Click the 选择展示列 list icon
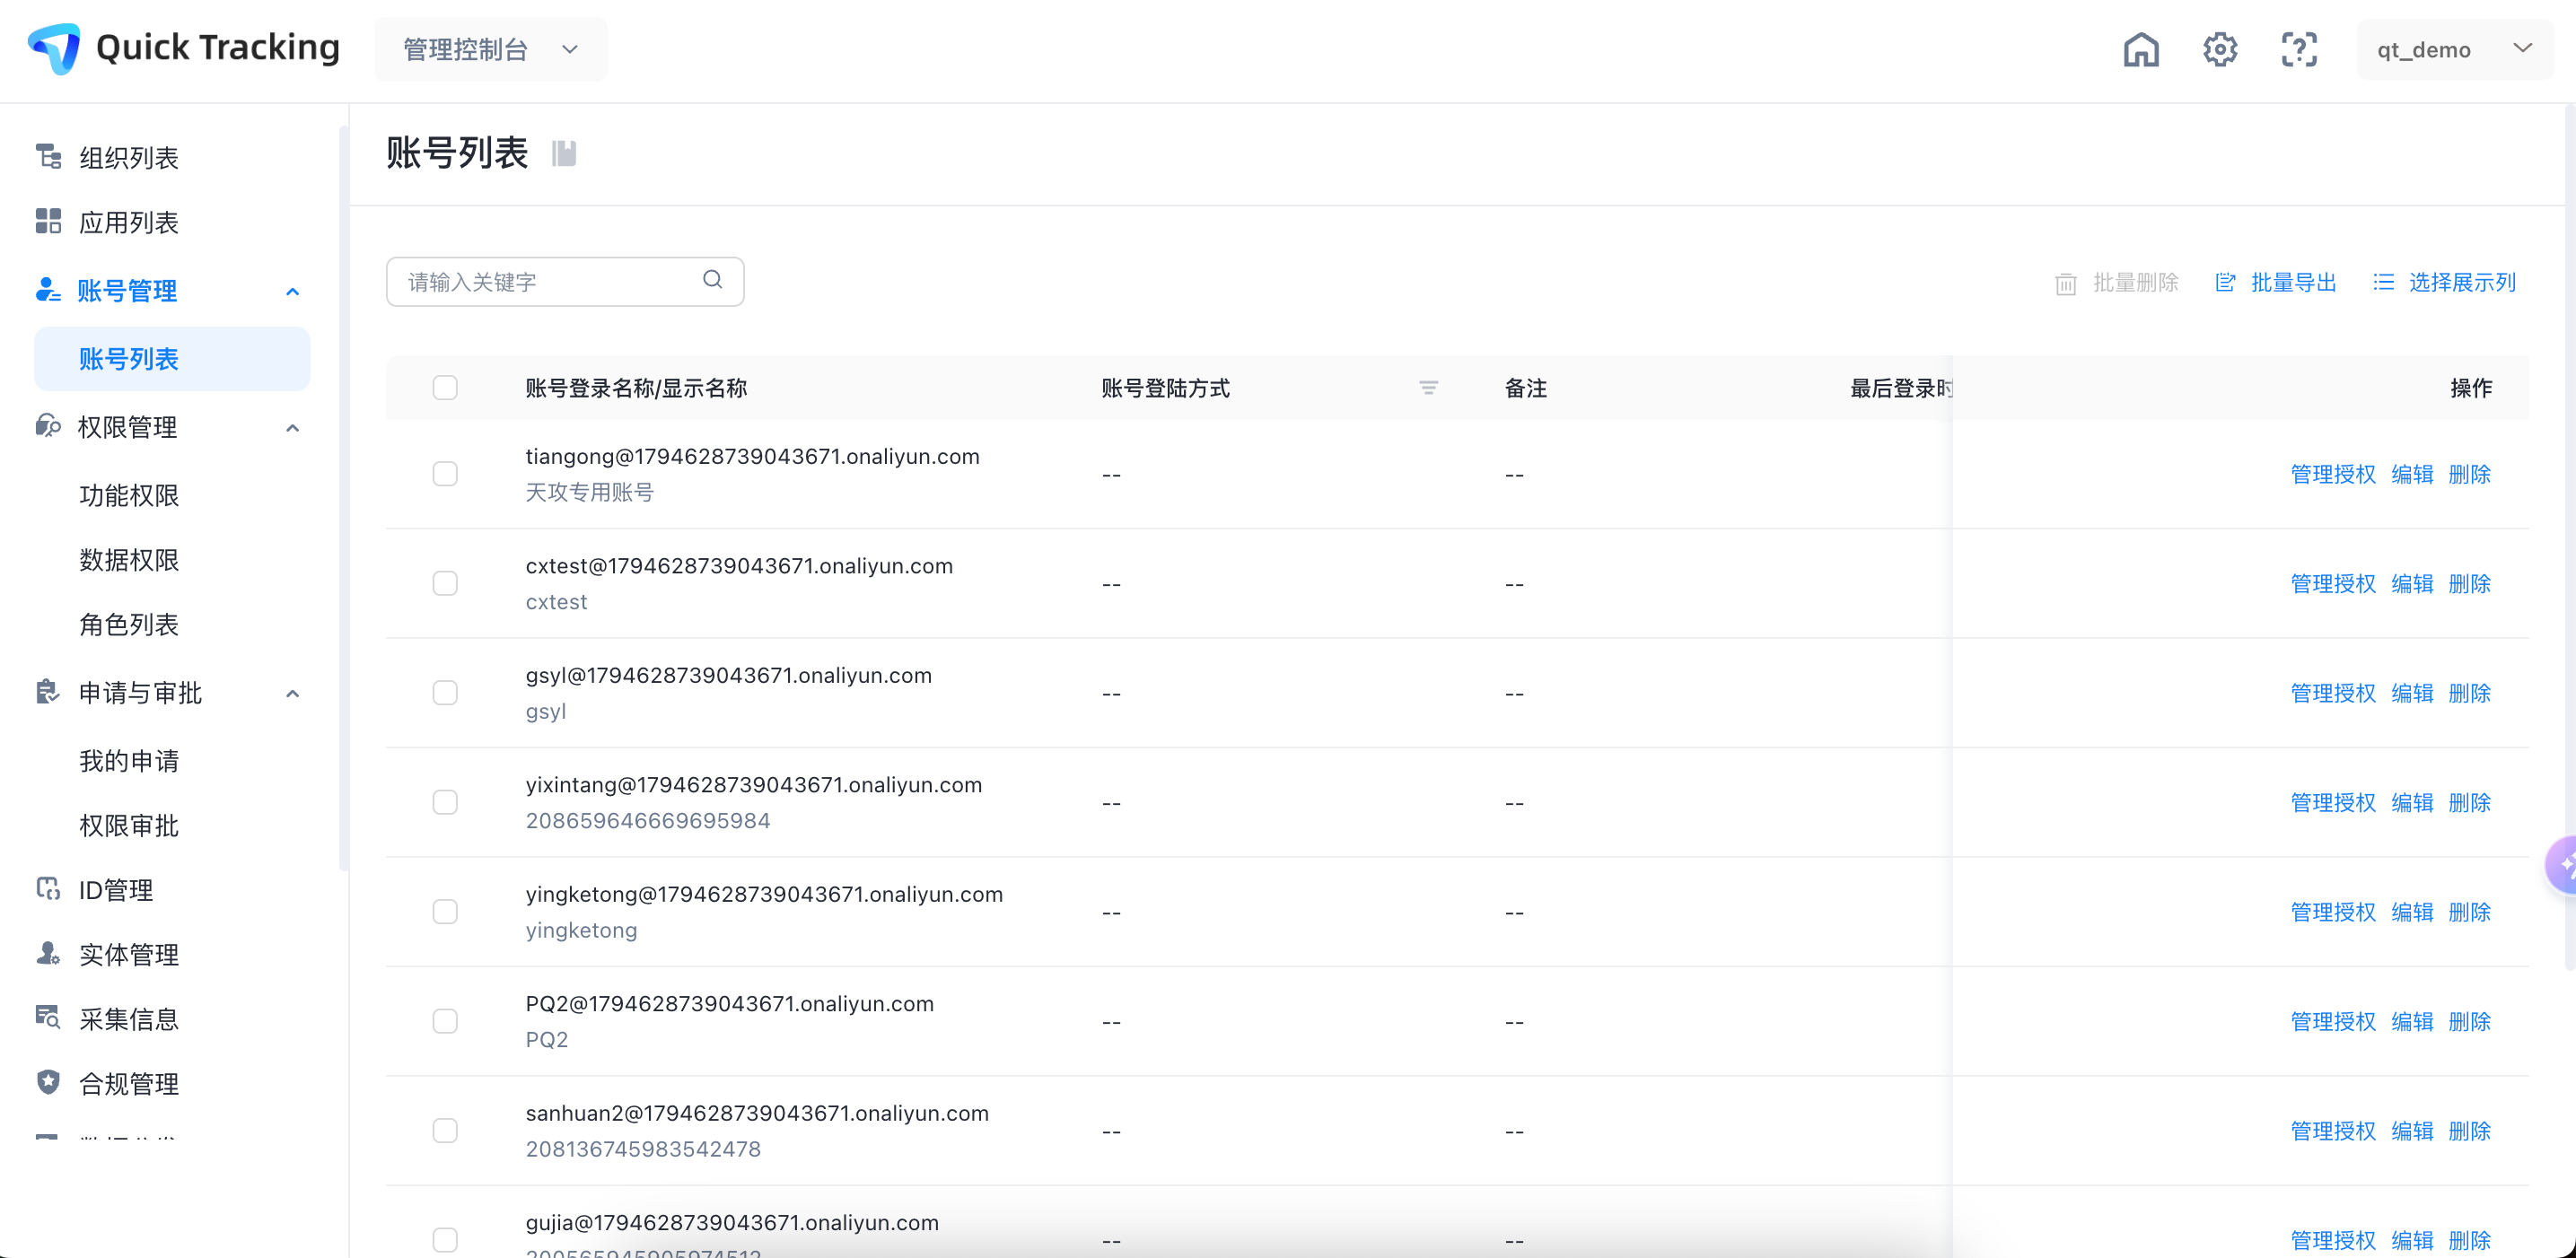2576x1258 pixels. pos(2383,283)
